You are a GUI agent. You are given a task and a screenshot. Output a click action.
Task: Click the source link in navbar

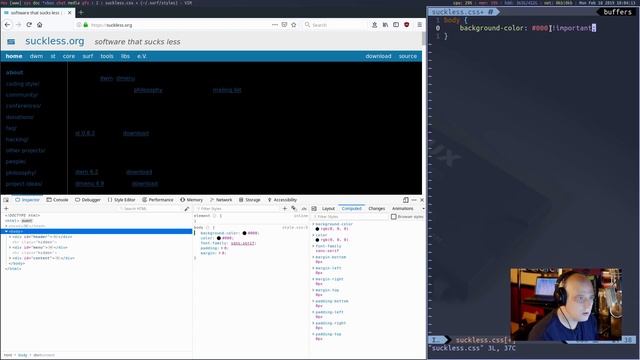pos(408,56)
